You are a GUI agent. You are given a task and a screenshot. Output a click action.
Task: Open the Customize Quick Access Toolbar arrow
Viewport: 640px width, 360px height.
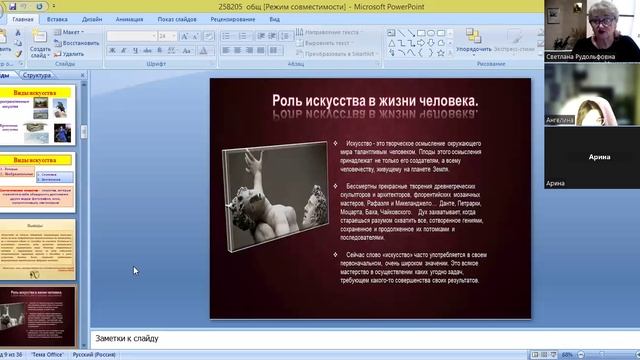53,7
